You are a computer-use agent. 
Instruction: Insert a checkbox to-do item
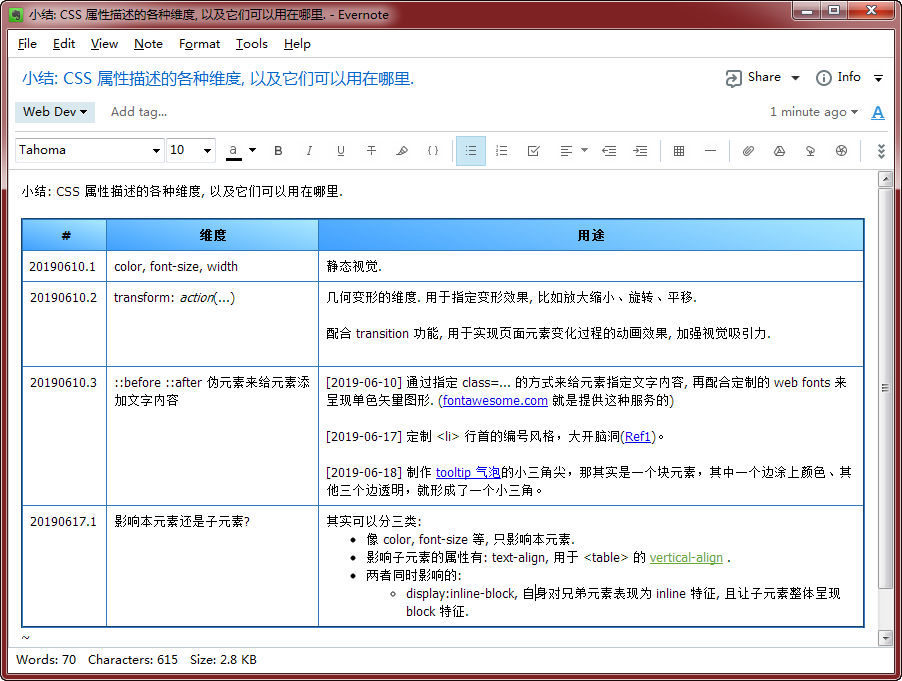coord(533,151)
